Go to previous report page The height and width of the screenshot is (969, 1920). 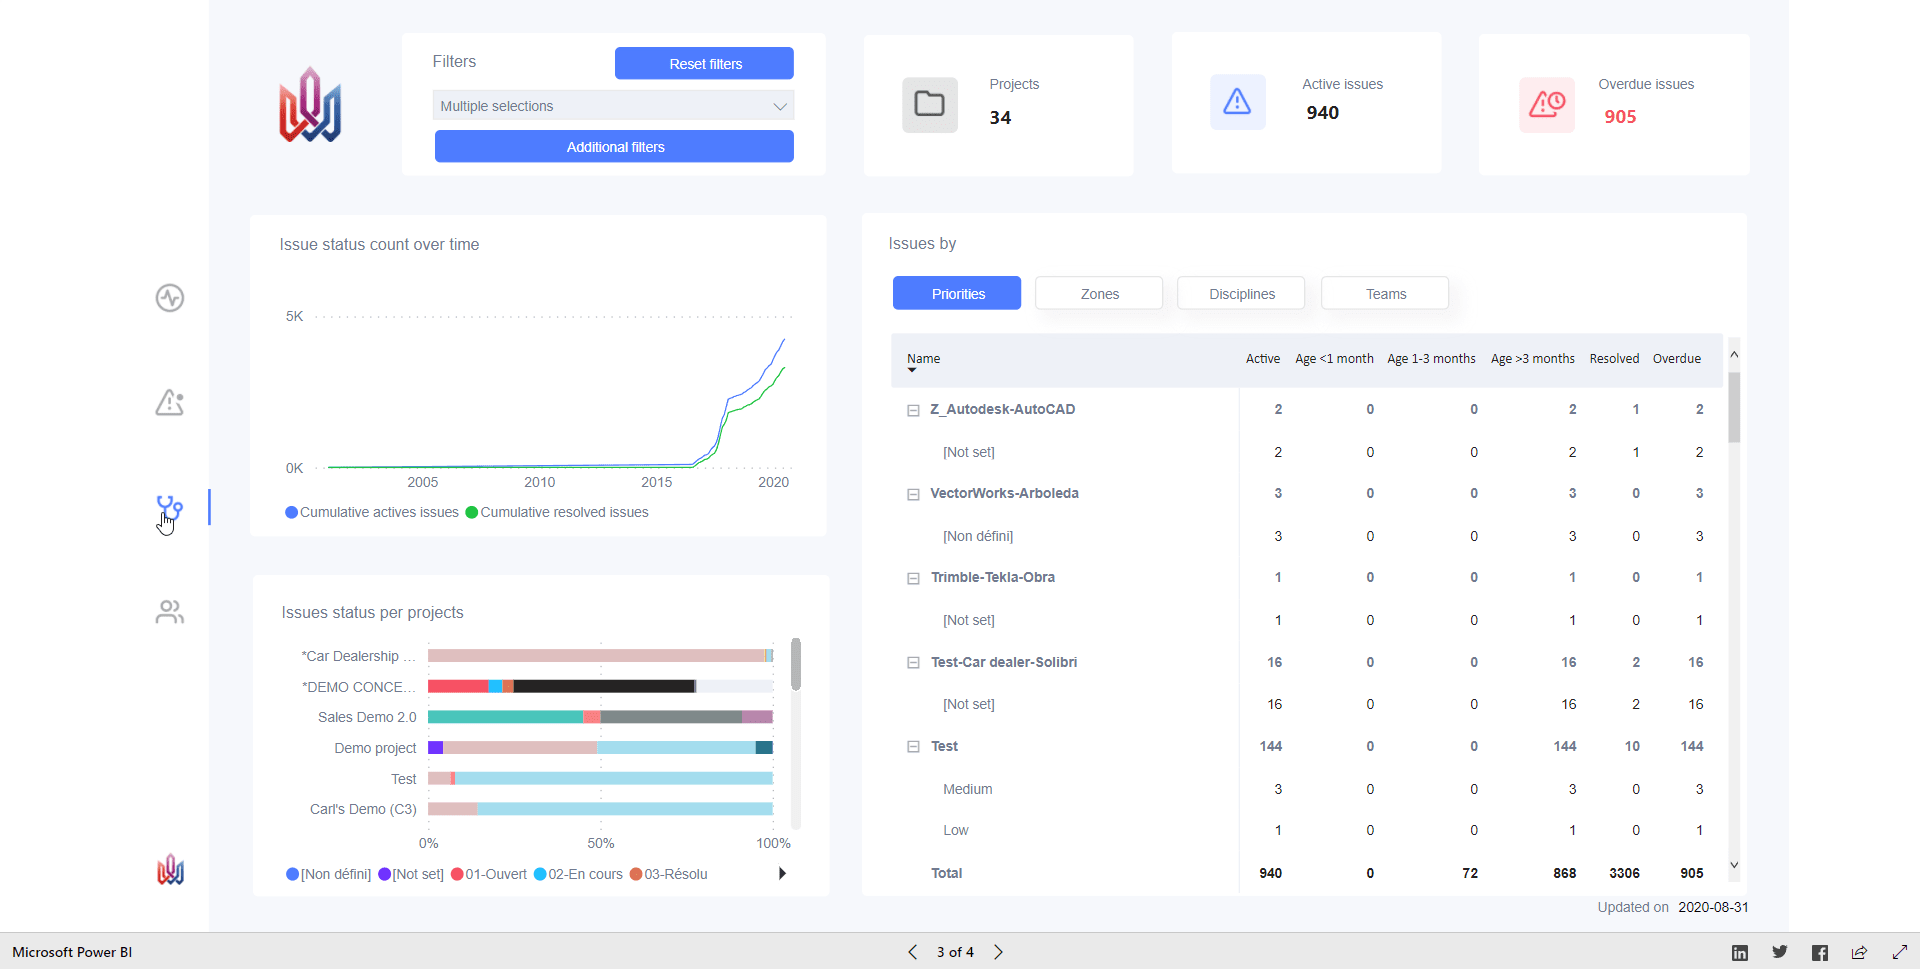pos(912,952)
